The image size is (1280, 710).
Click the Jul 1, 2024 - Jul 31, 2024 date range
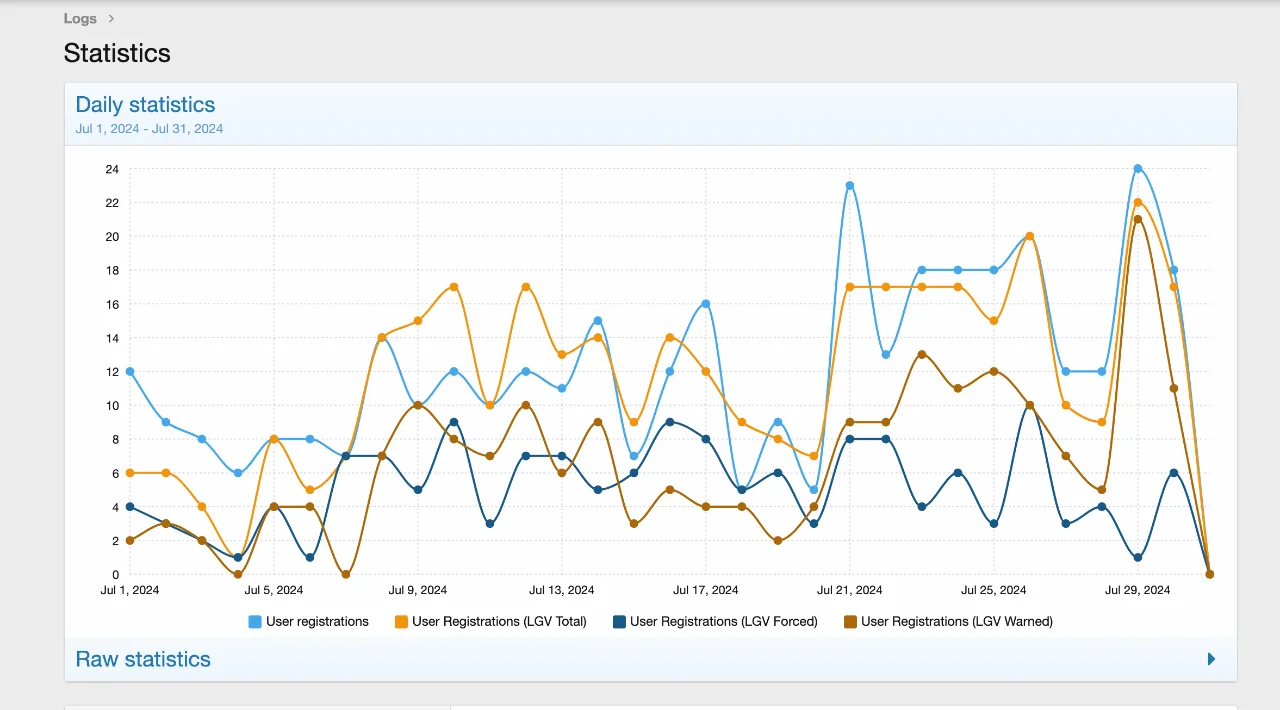(x=149, y=129)
